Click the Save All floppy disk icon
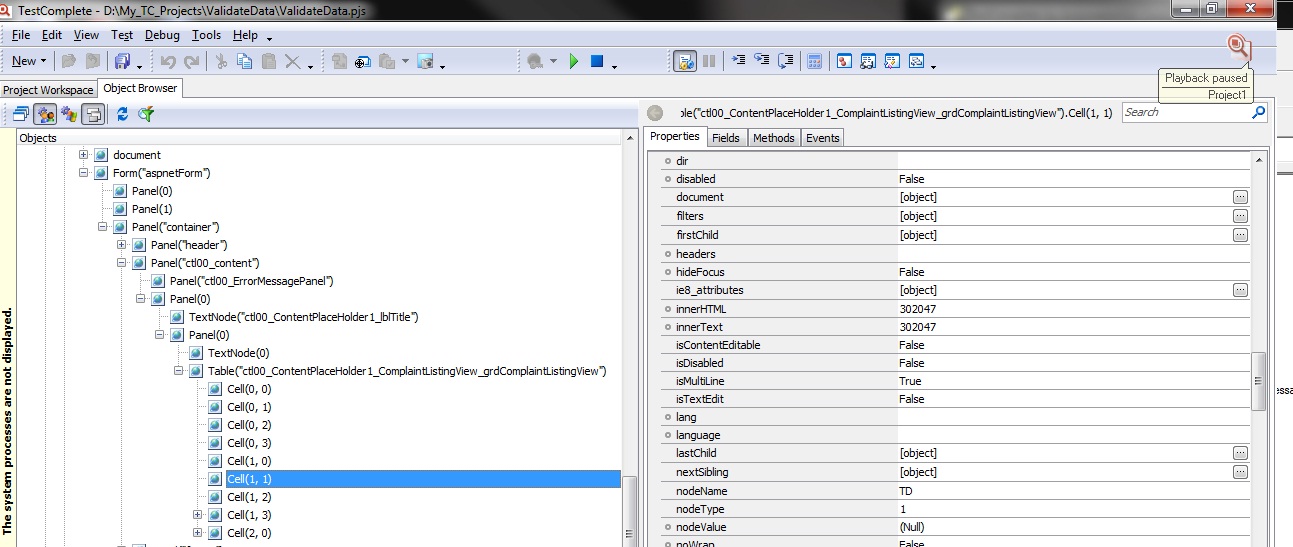 123,62
